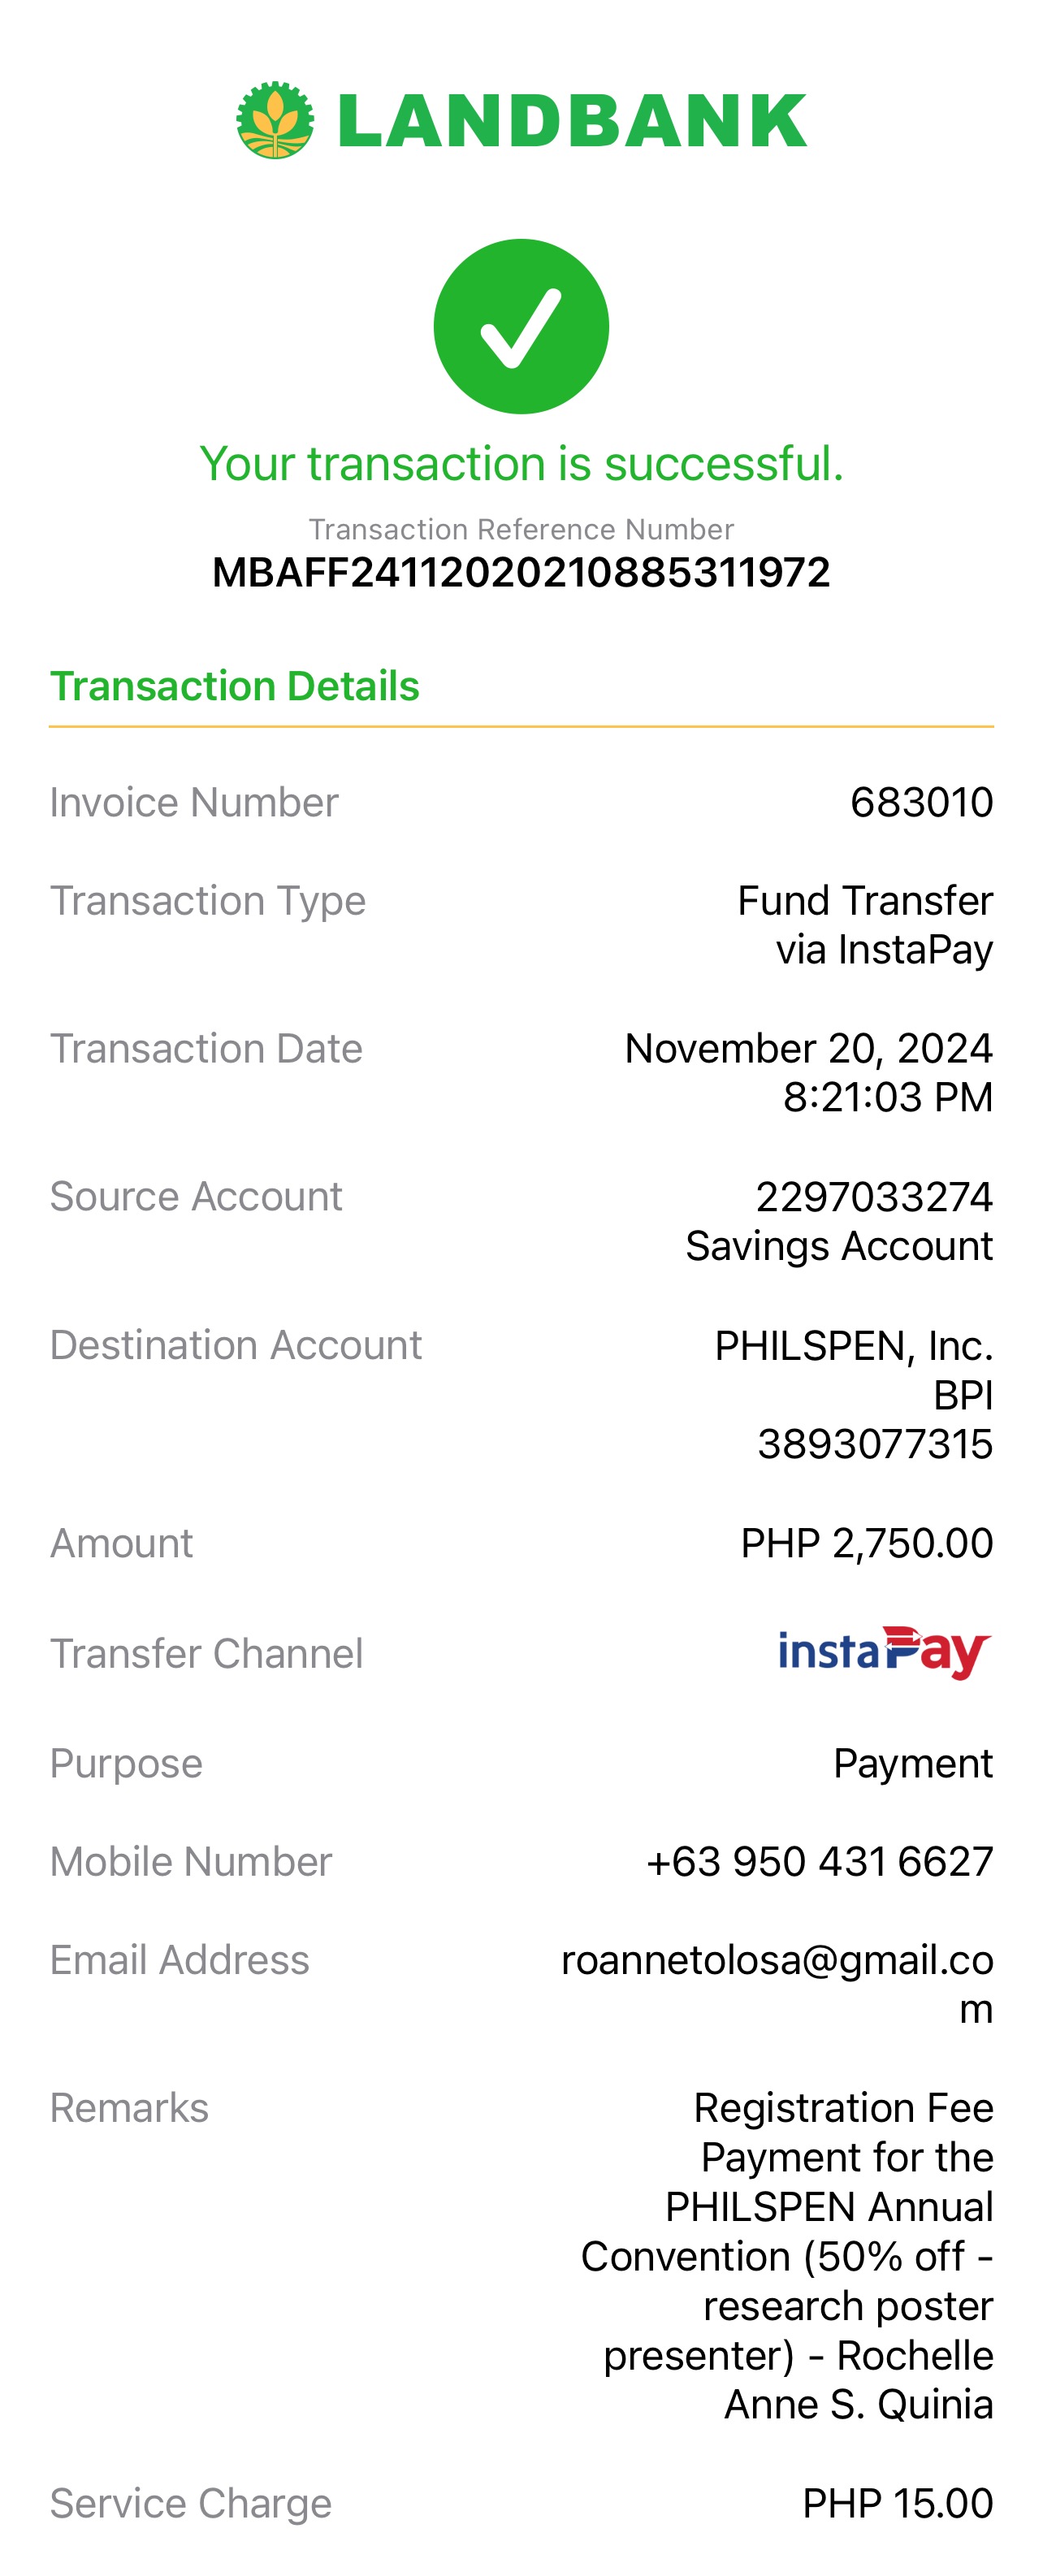
Task: Tap the PHP 2,750.00 amount
Action: tap(867, 1543)
